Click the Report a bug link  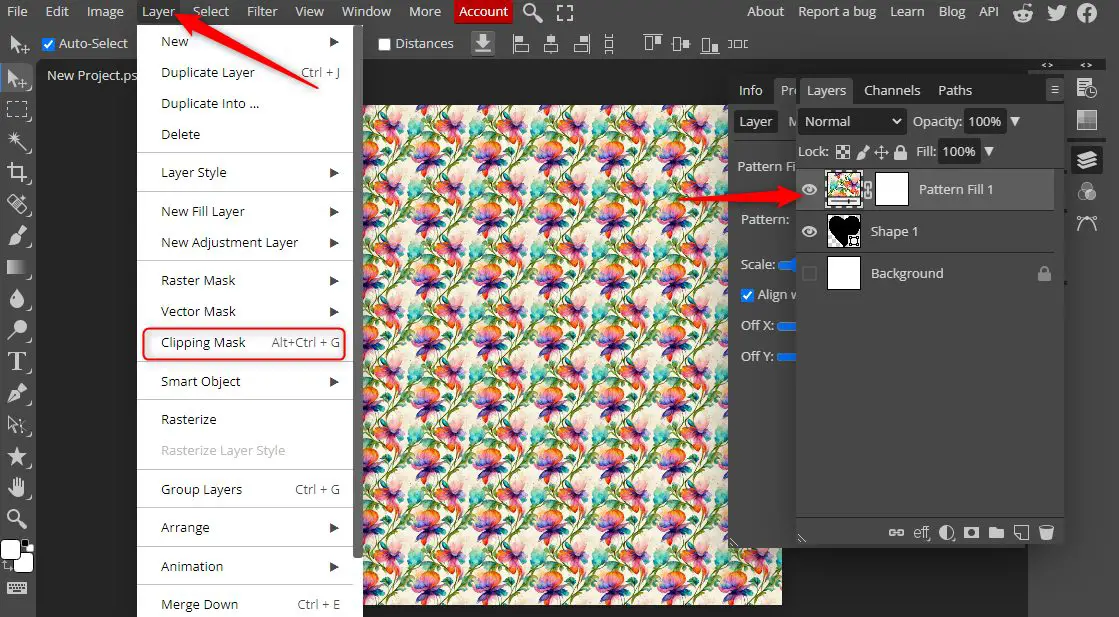click(x=837, y=11)
